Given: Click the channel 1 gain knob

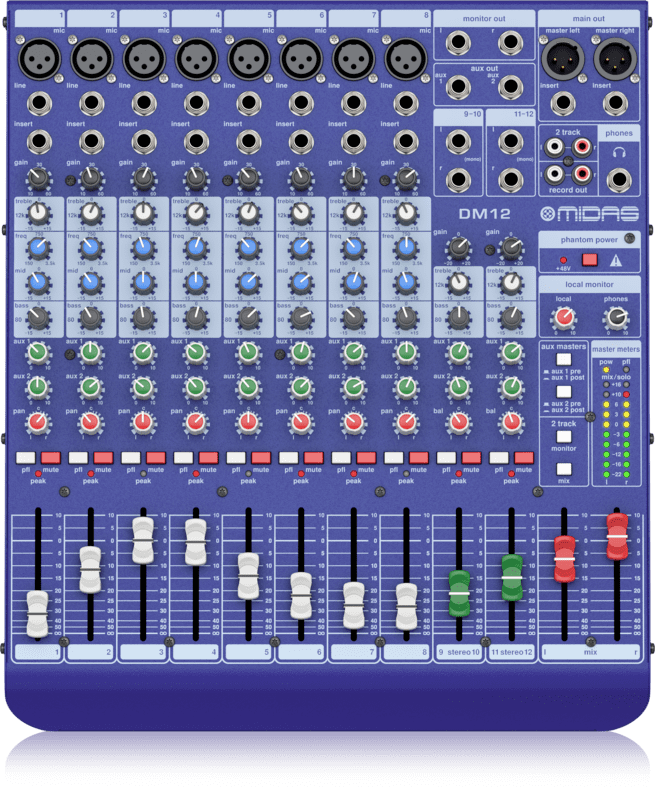Looking at the screenshot, I should [x=37, y=178].
